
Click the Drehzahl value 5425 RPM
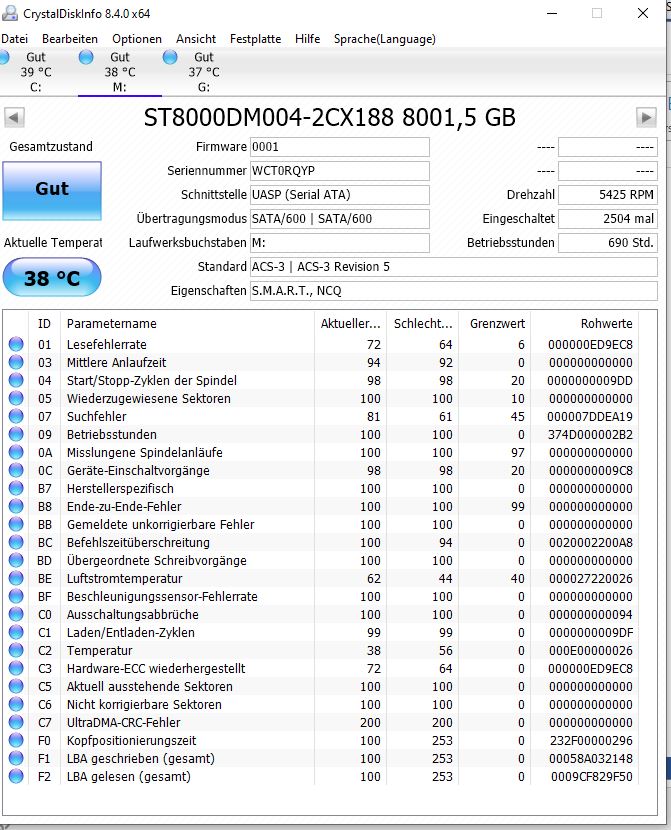pos(607,194)
